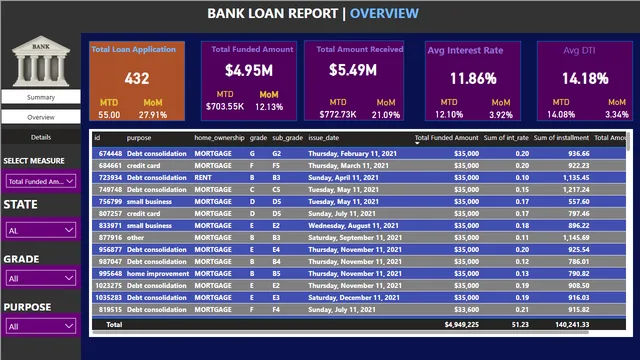640x360 pixels.
Task: Select the Total Amount Received card
Action: (x=354, y=81)
